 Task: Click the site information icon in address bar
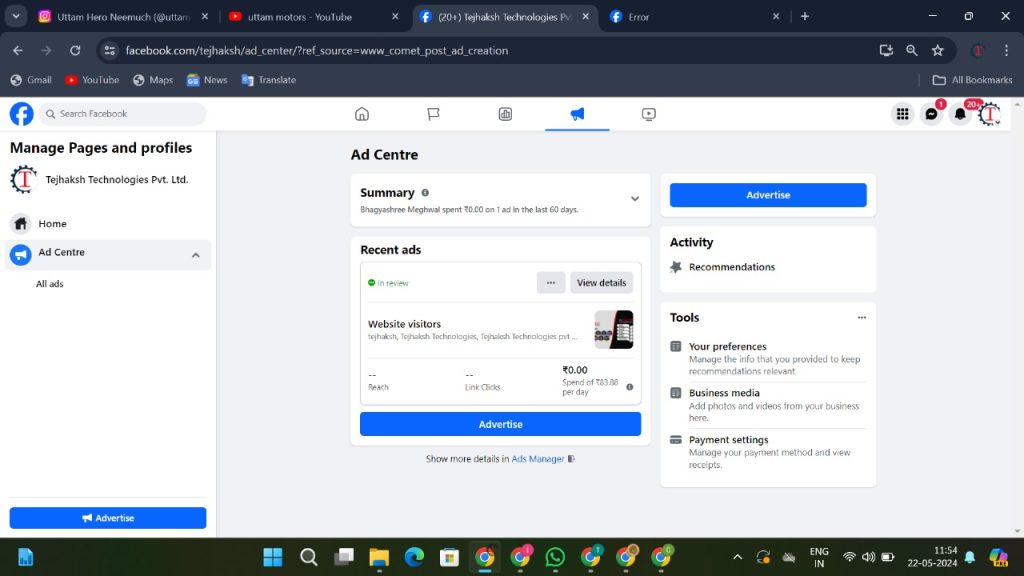point(110,50)
